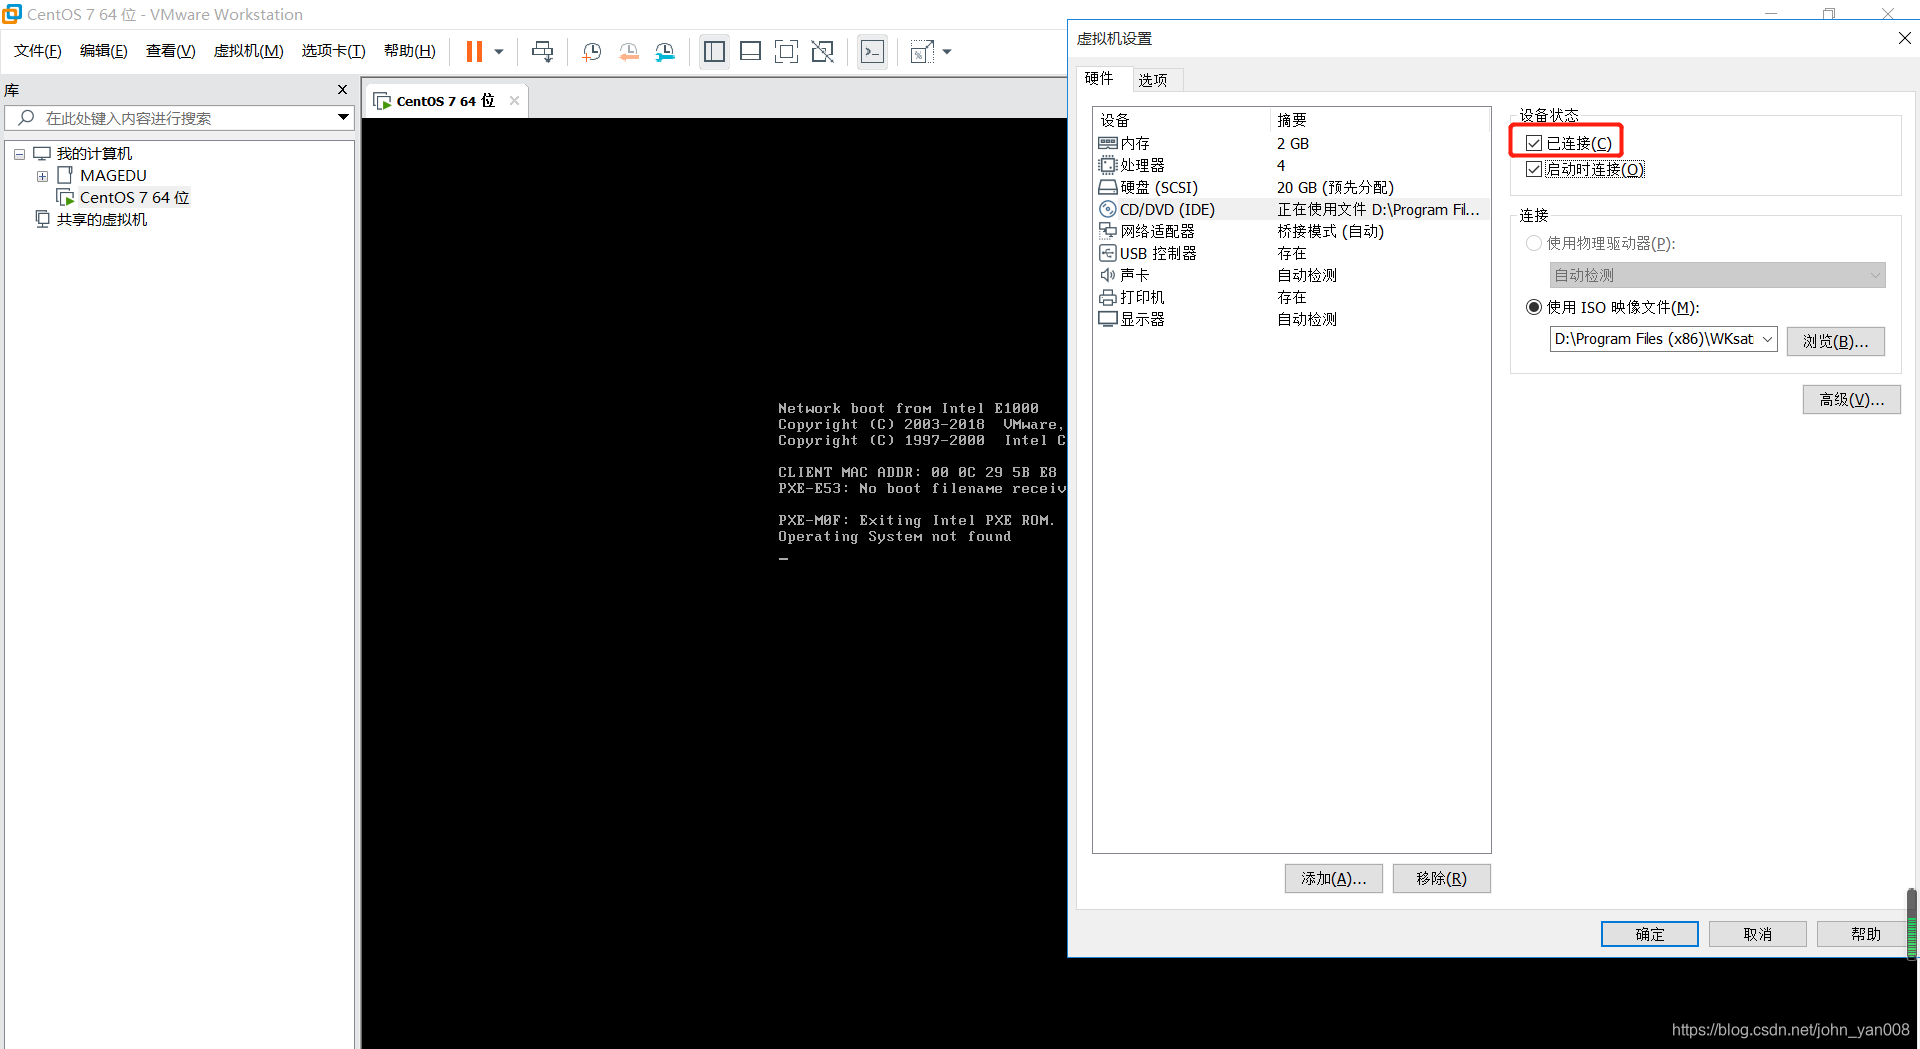Viewport: 1920px width, 1049px height.
Task: Select MAGEDU in the library tree
Action: click(x=113, y=176)
